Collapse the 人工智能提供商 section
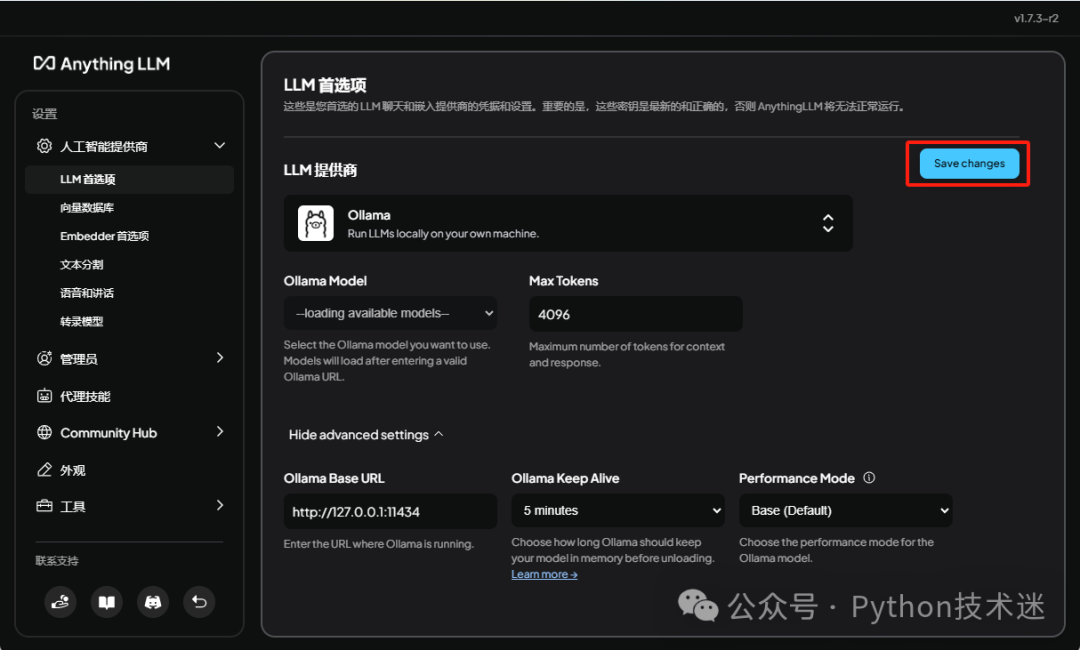Image resolution: width=1080 pixels, height=650 pixels. click(x=220, y=146)
